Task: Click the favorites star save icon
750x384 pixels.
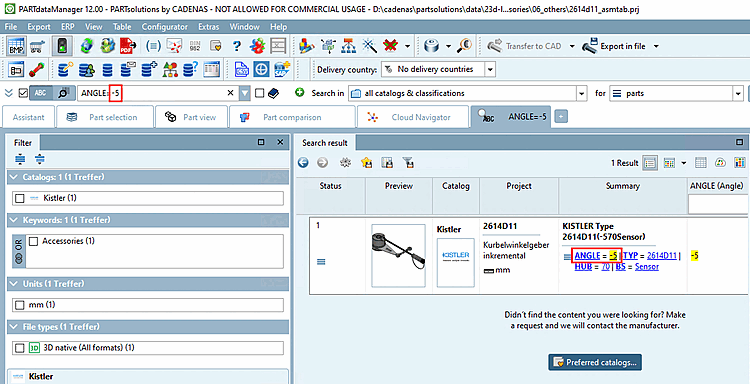Action: click(366, 163)
